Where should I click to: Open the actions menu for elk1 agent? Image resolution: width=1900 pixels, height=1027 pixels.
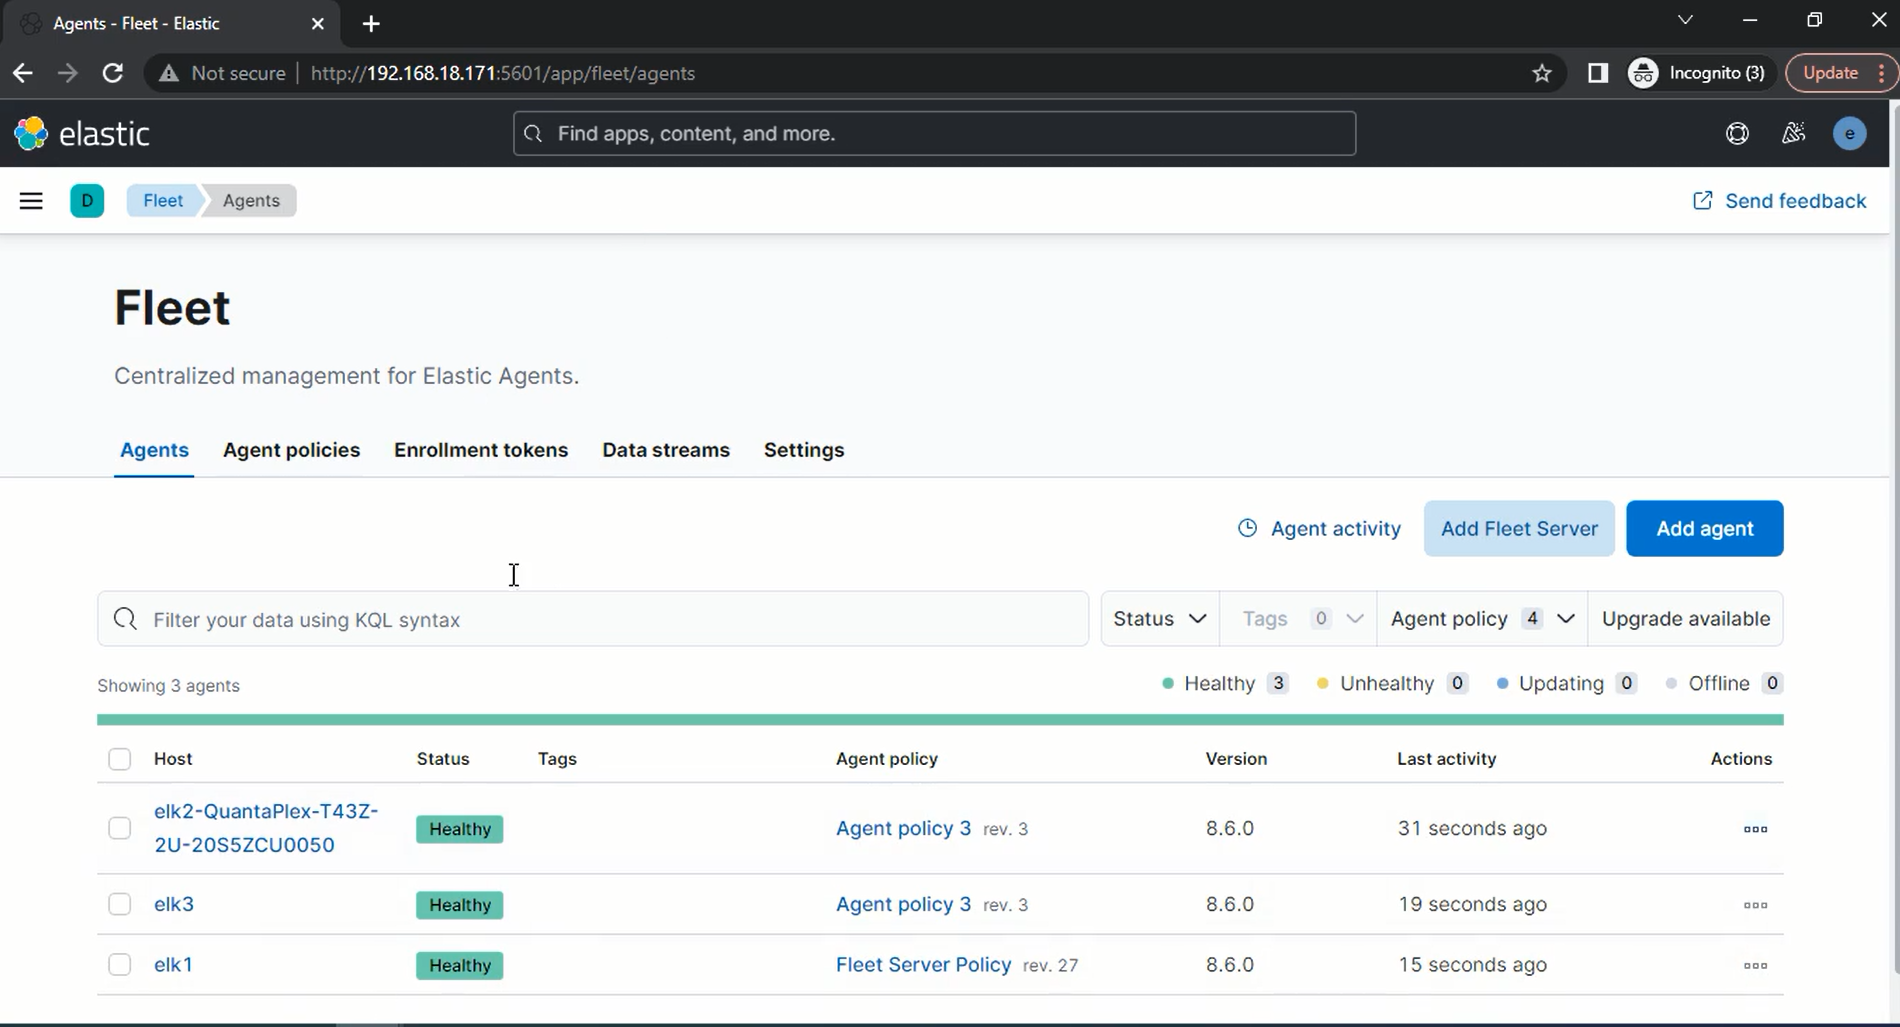click(1754, 965)
